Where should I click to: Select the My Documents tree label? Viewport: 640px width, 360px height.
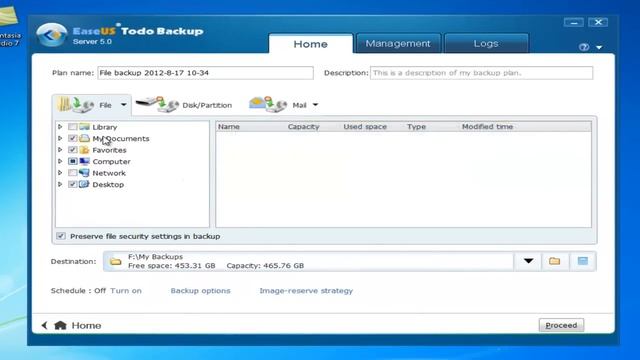121,138
